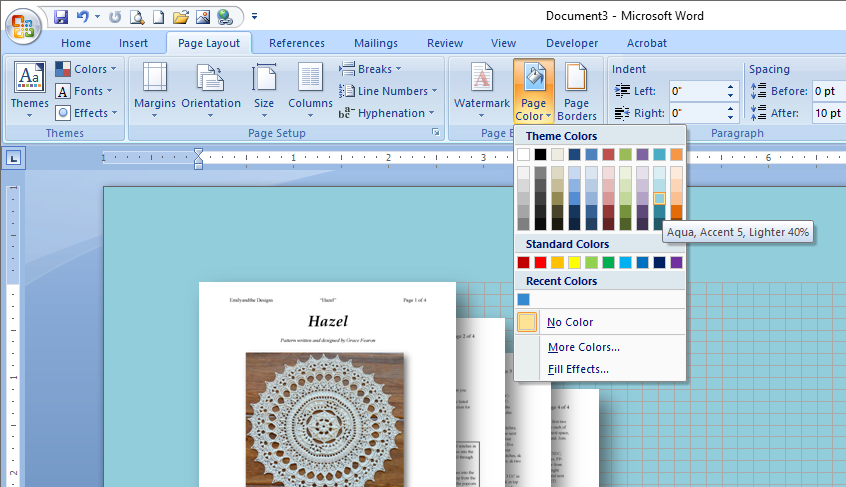Select White theme color swatch
846x487 pixels.
coord(523,155)
